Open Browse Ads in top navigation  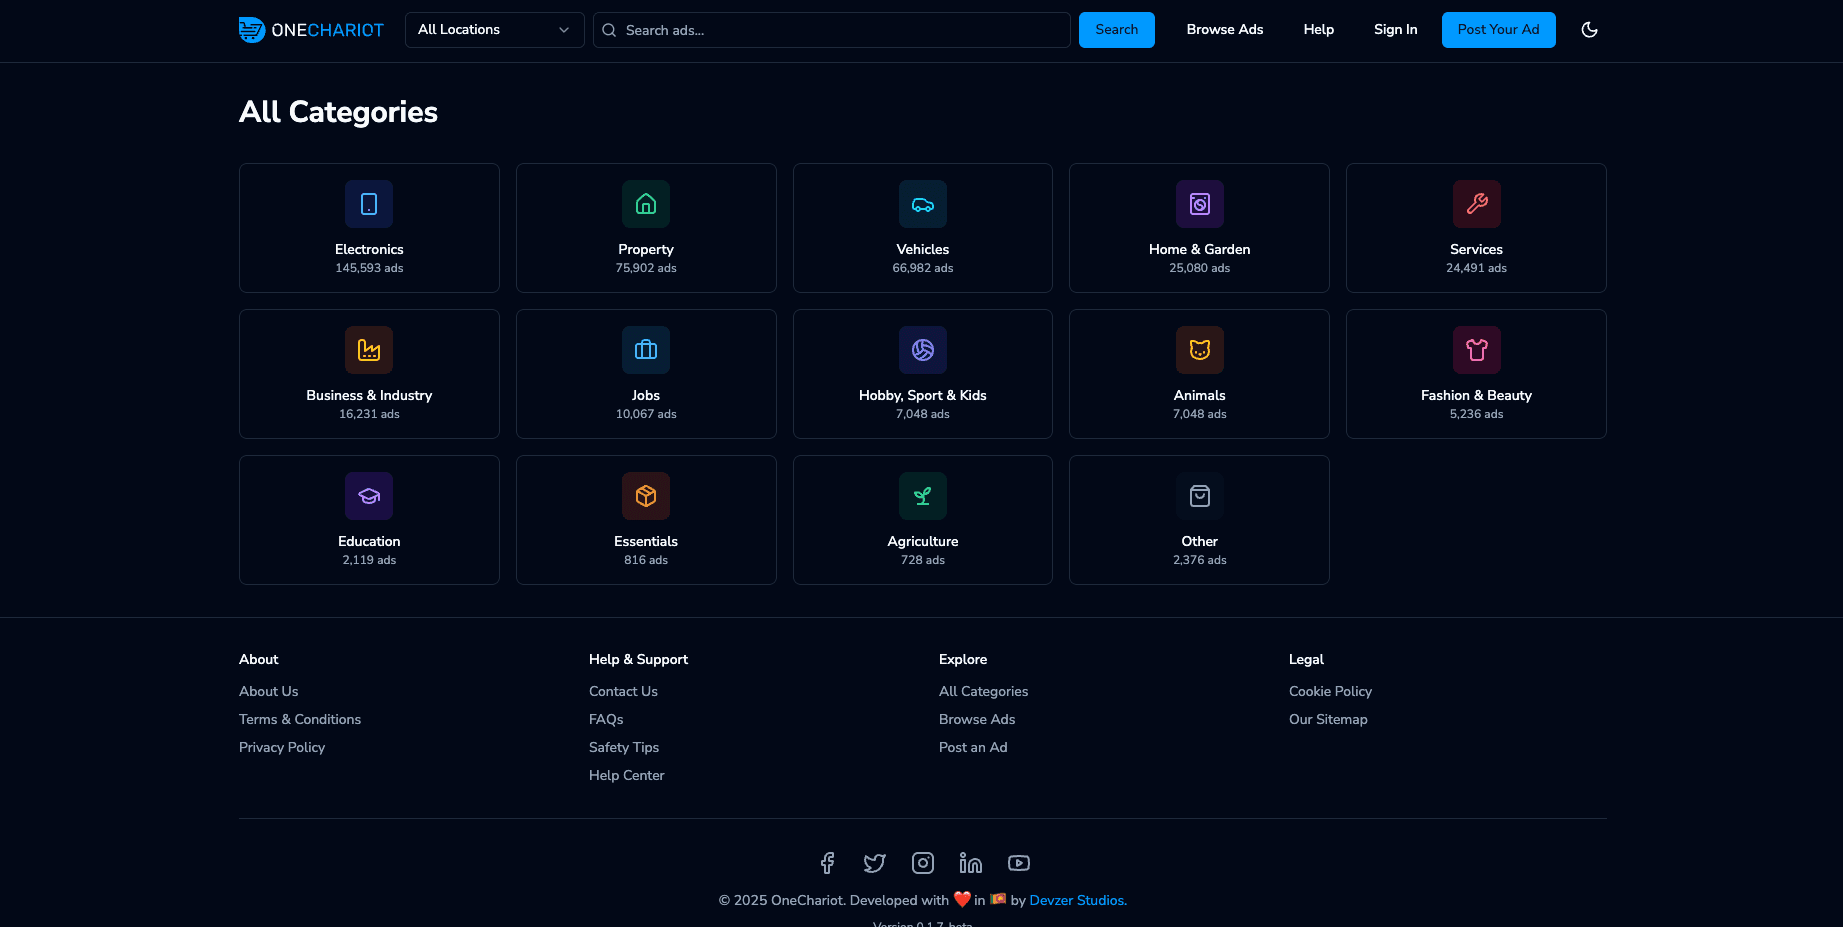tap(1224, 30)
